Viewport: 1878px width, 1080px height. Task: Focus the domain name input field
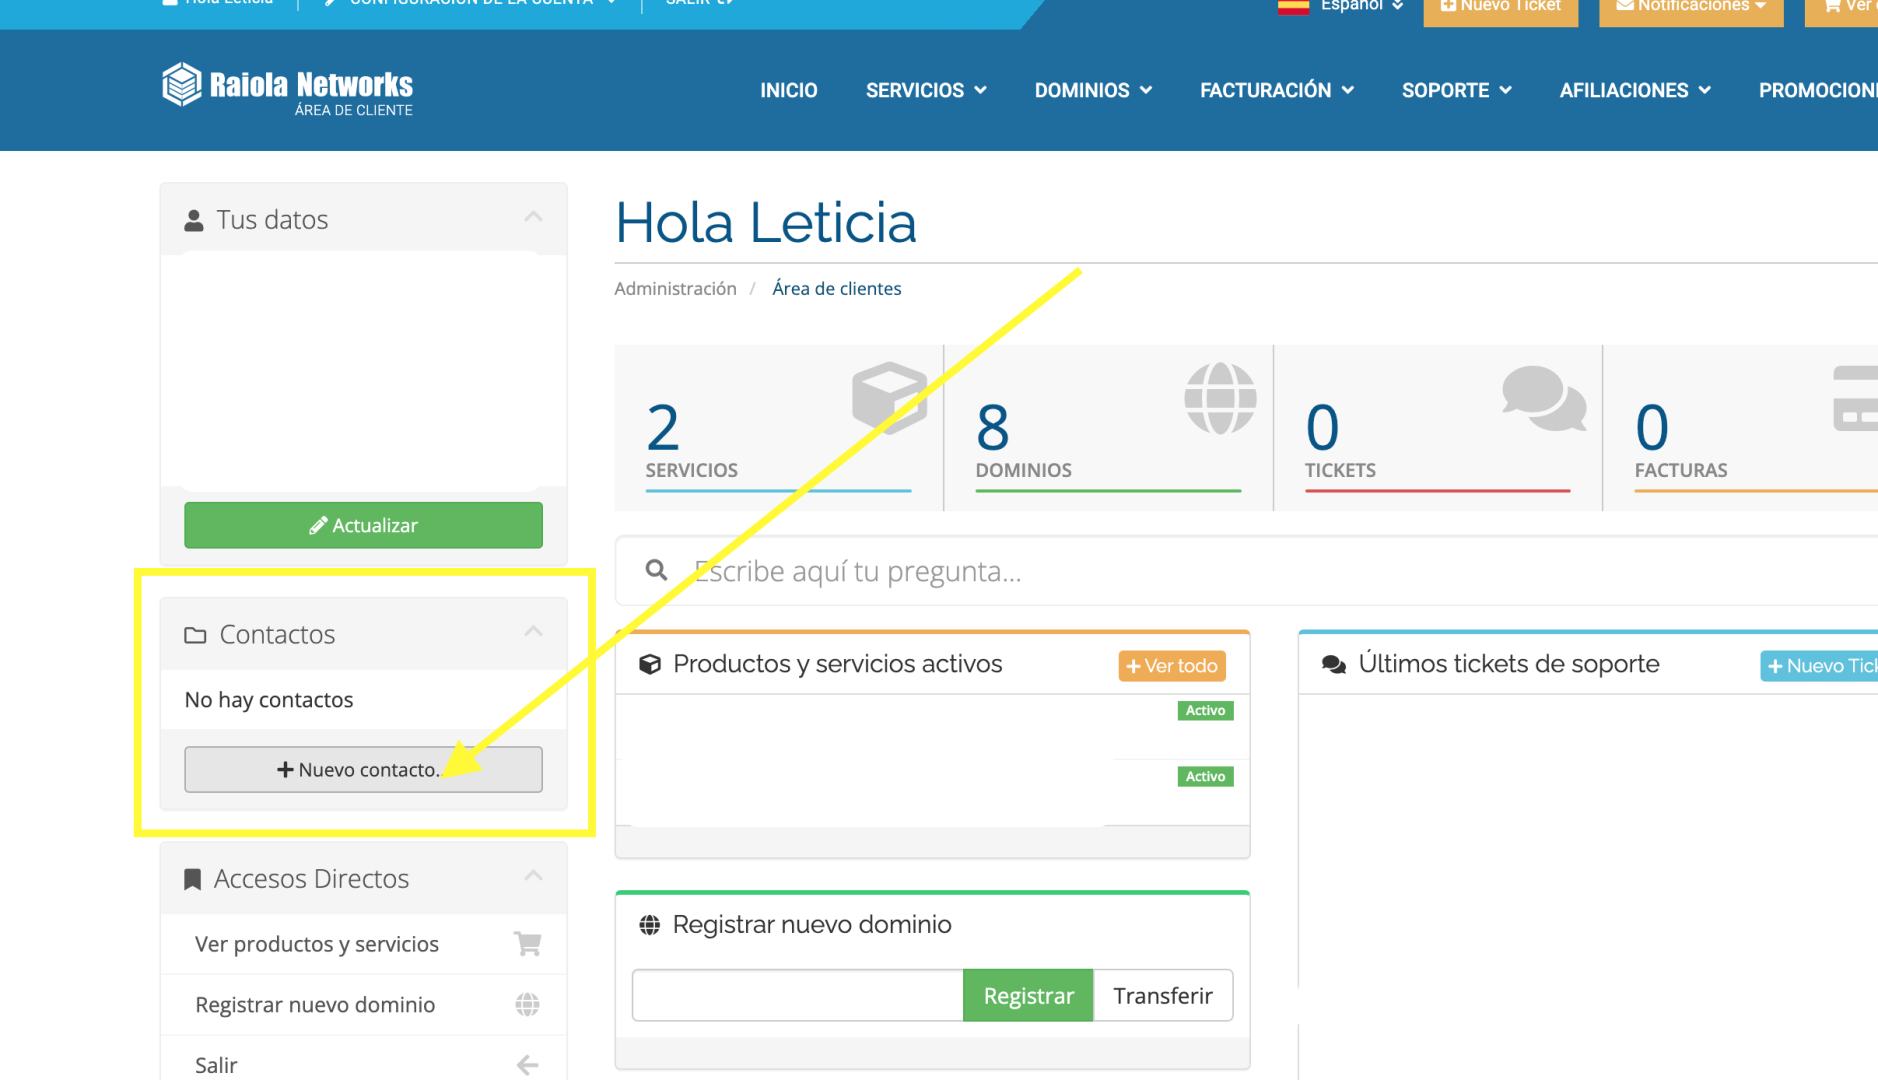[x=797, y=995]
